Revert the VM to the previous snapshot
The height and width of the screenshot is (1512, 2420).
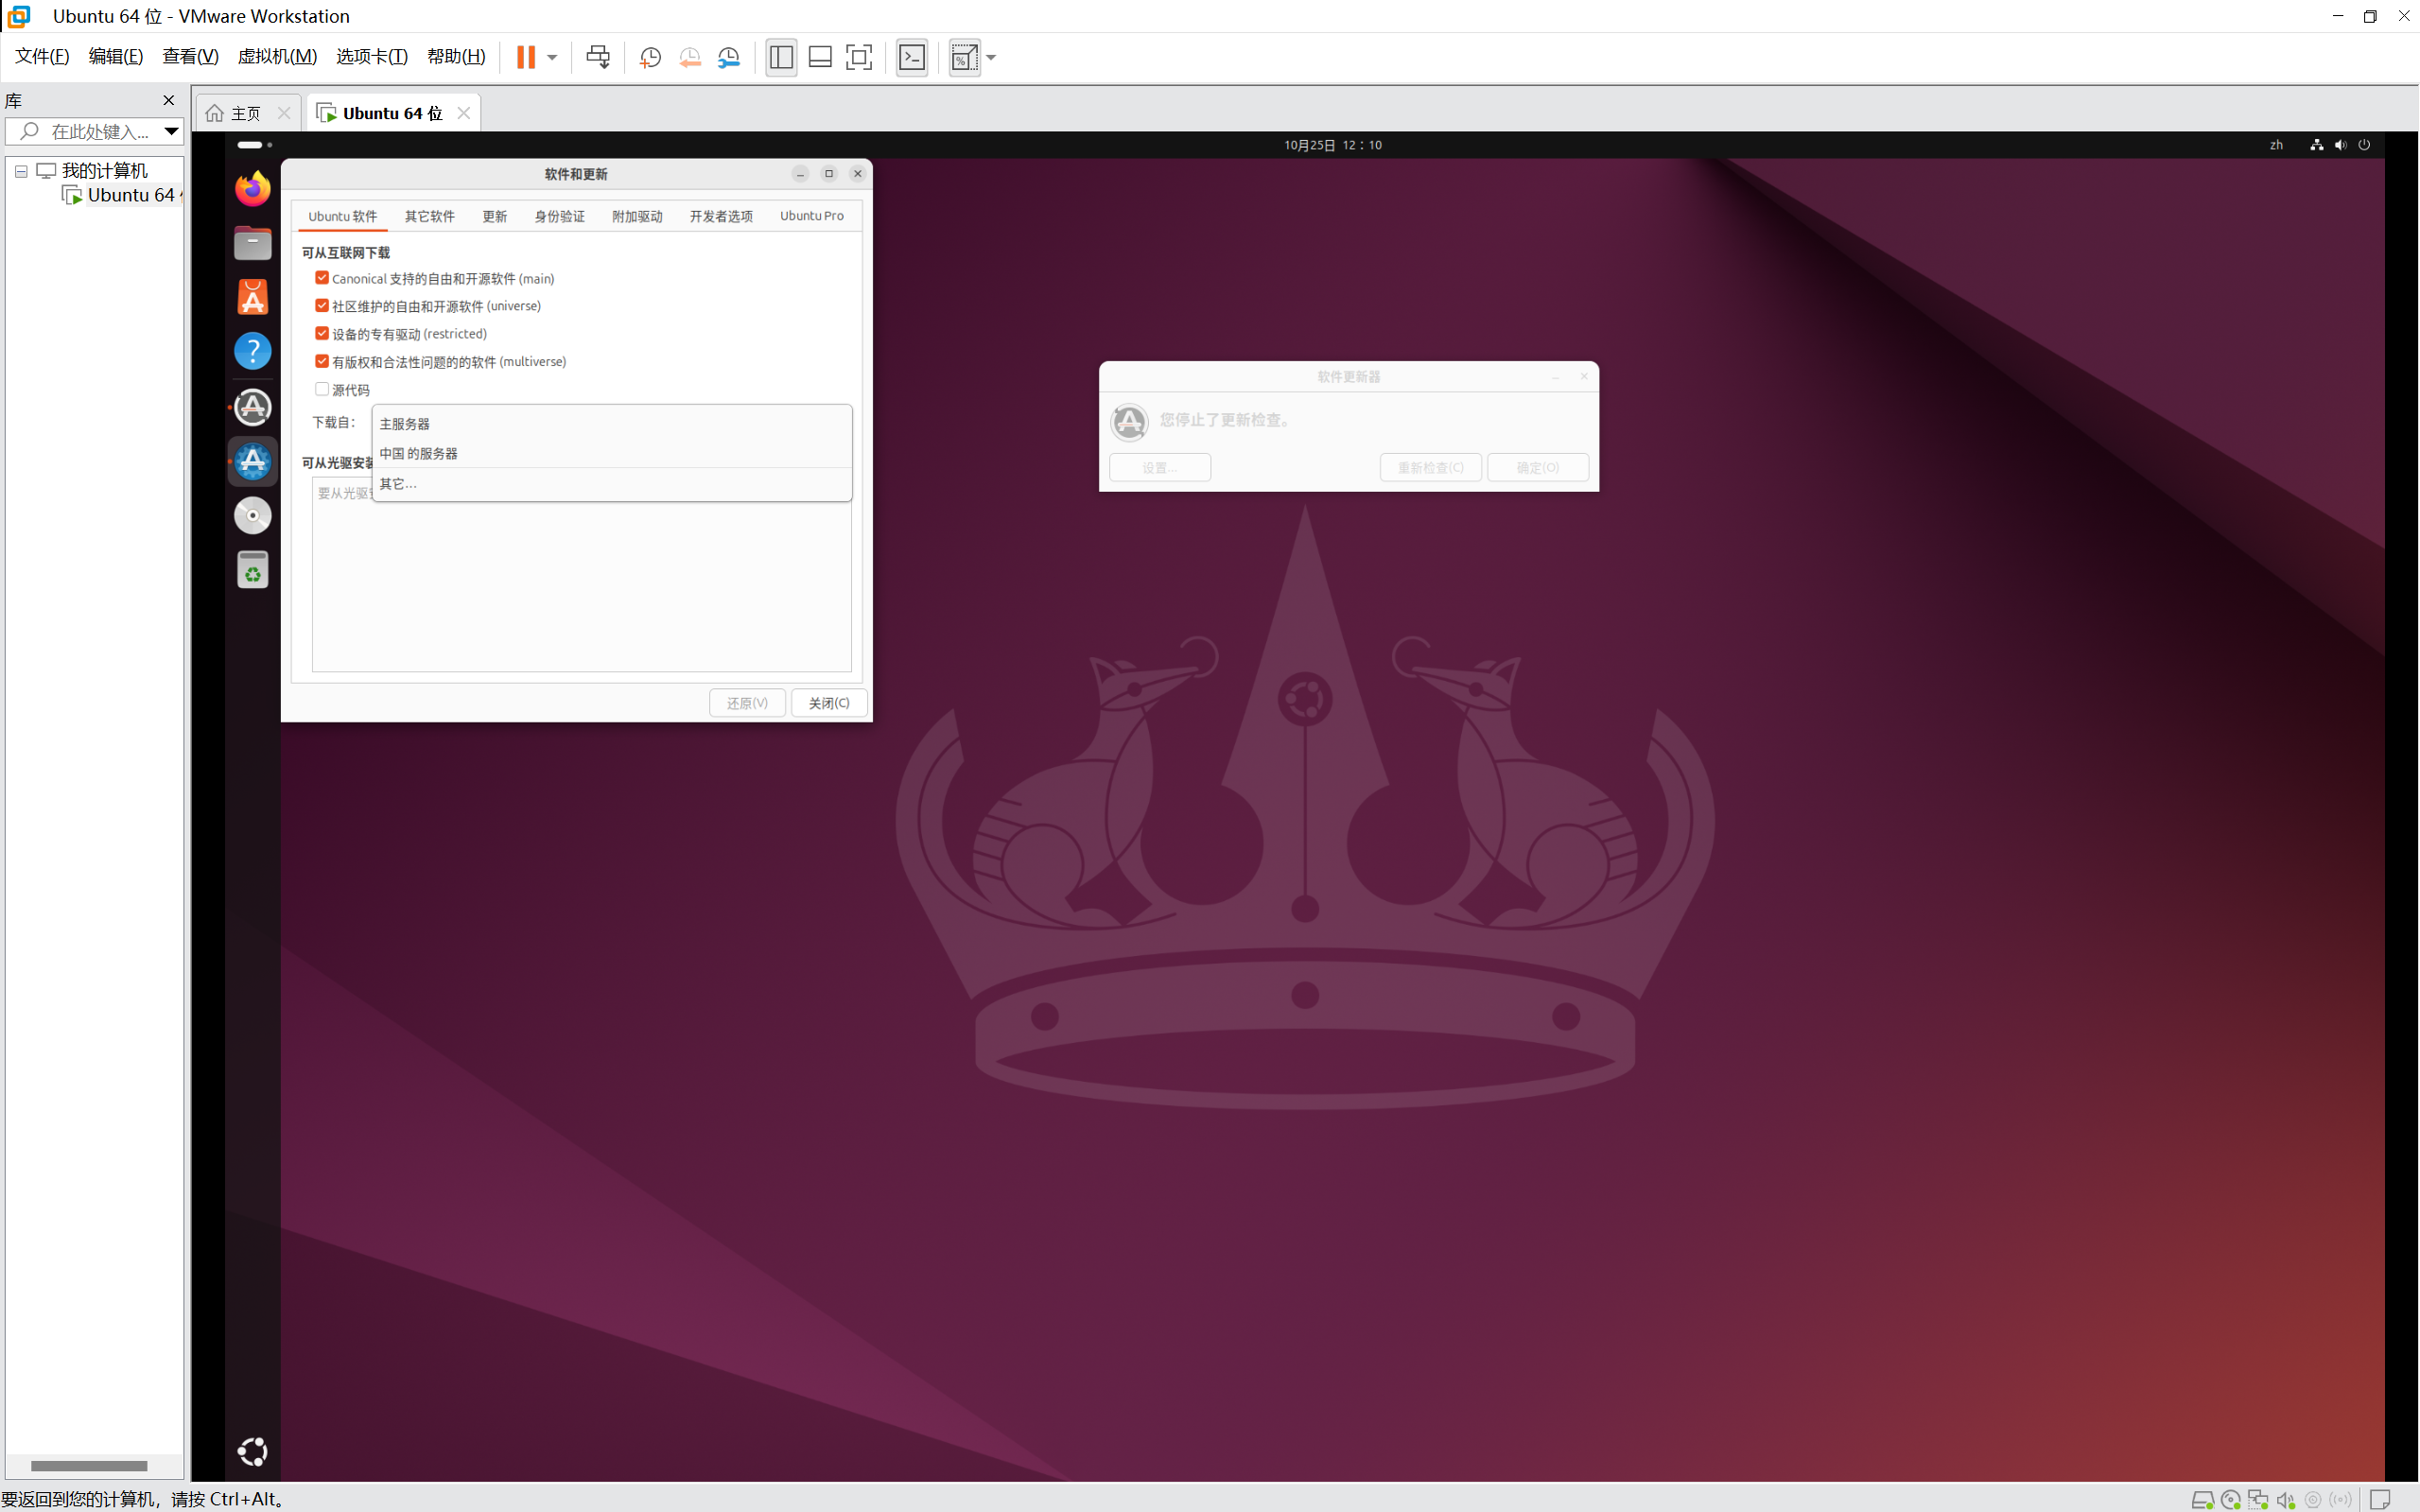689,57
